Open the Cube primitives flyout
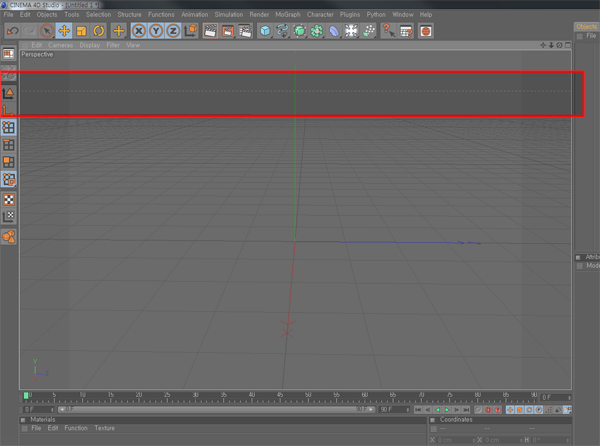The image size is (600, 446). coord(265,31)
